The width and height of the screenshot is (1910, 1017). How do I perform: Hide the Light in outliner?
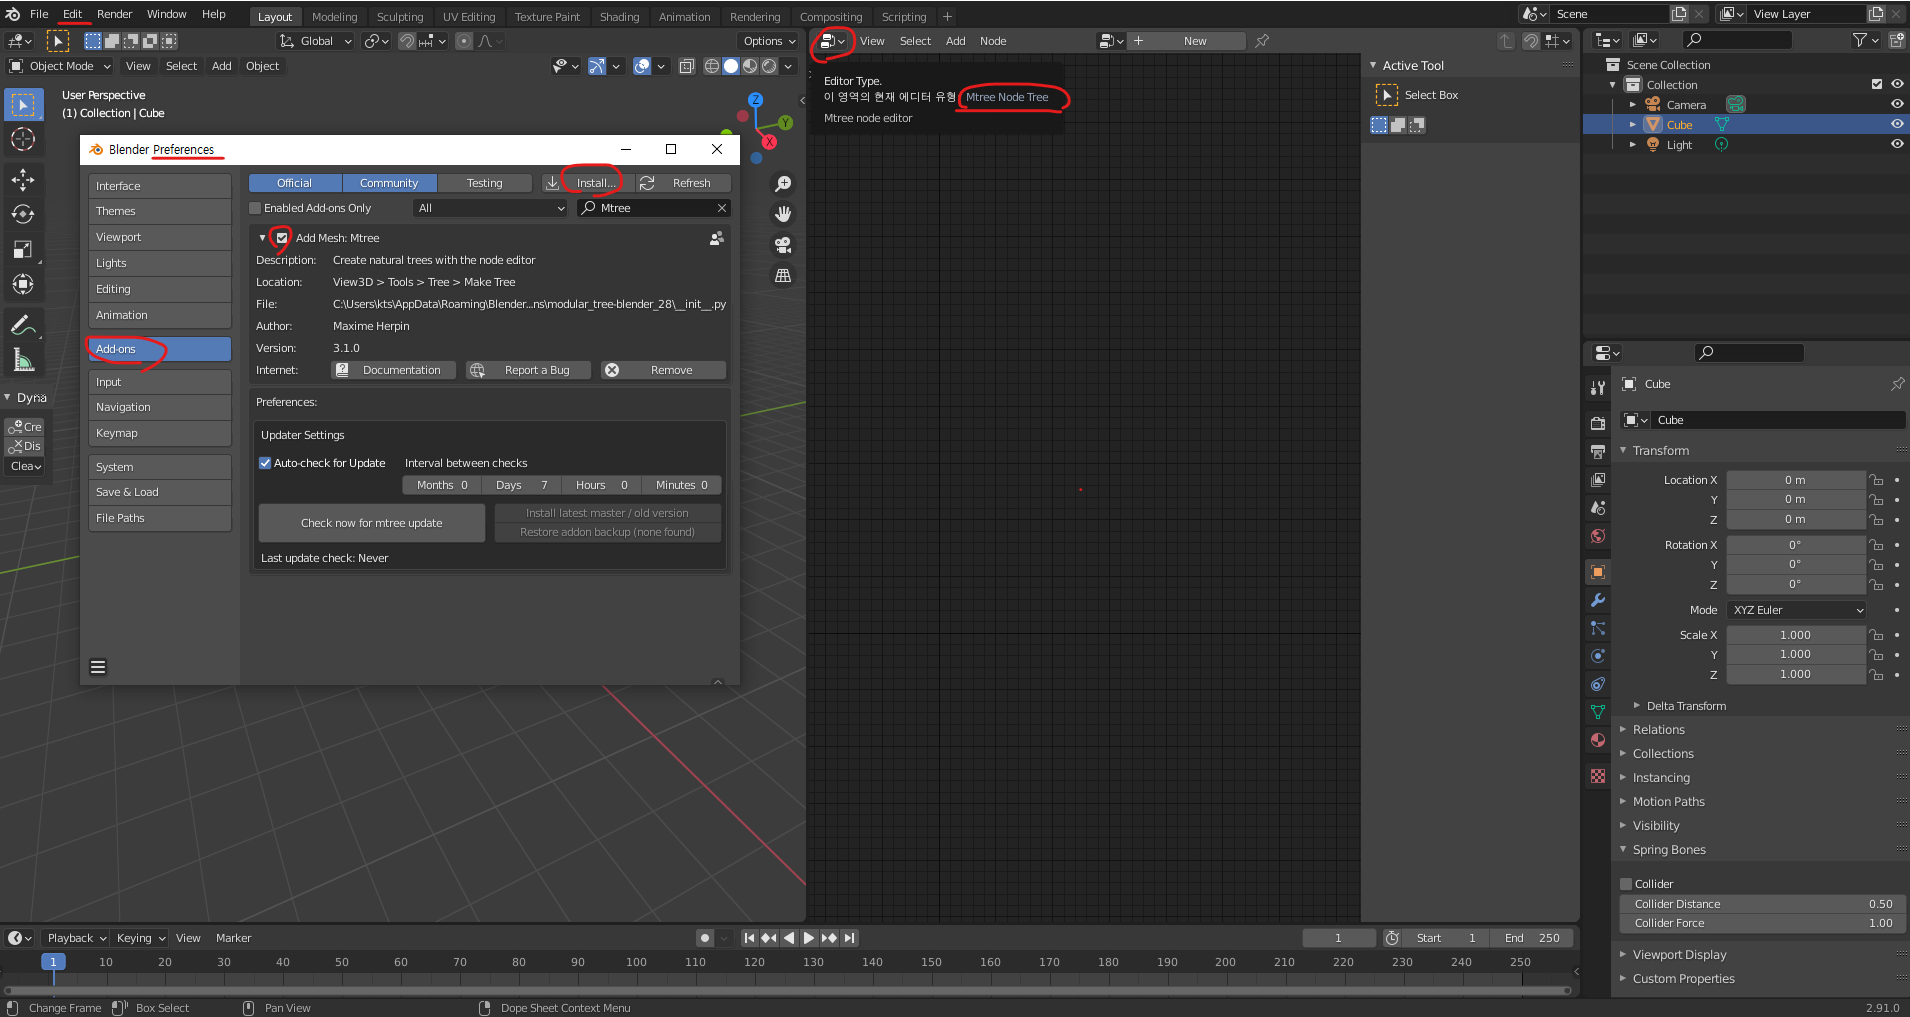click(1897, 144)
